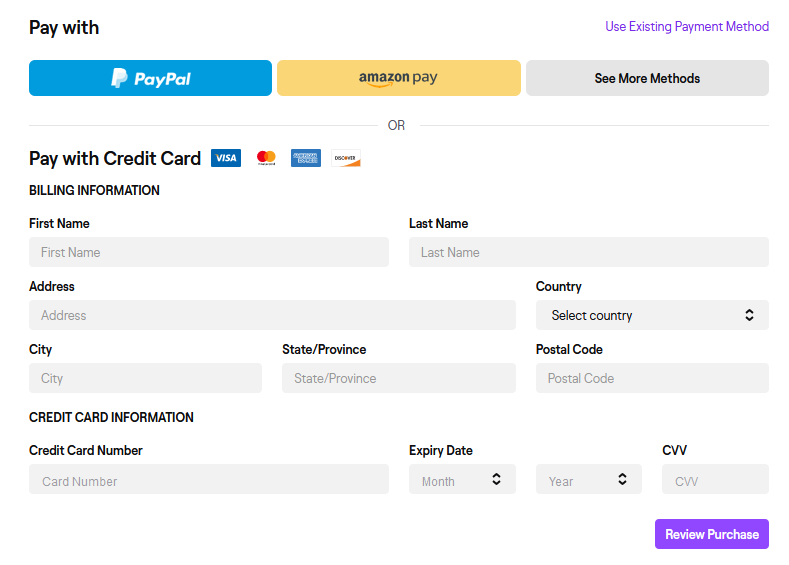Click the Card Number field

209,479
